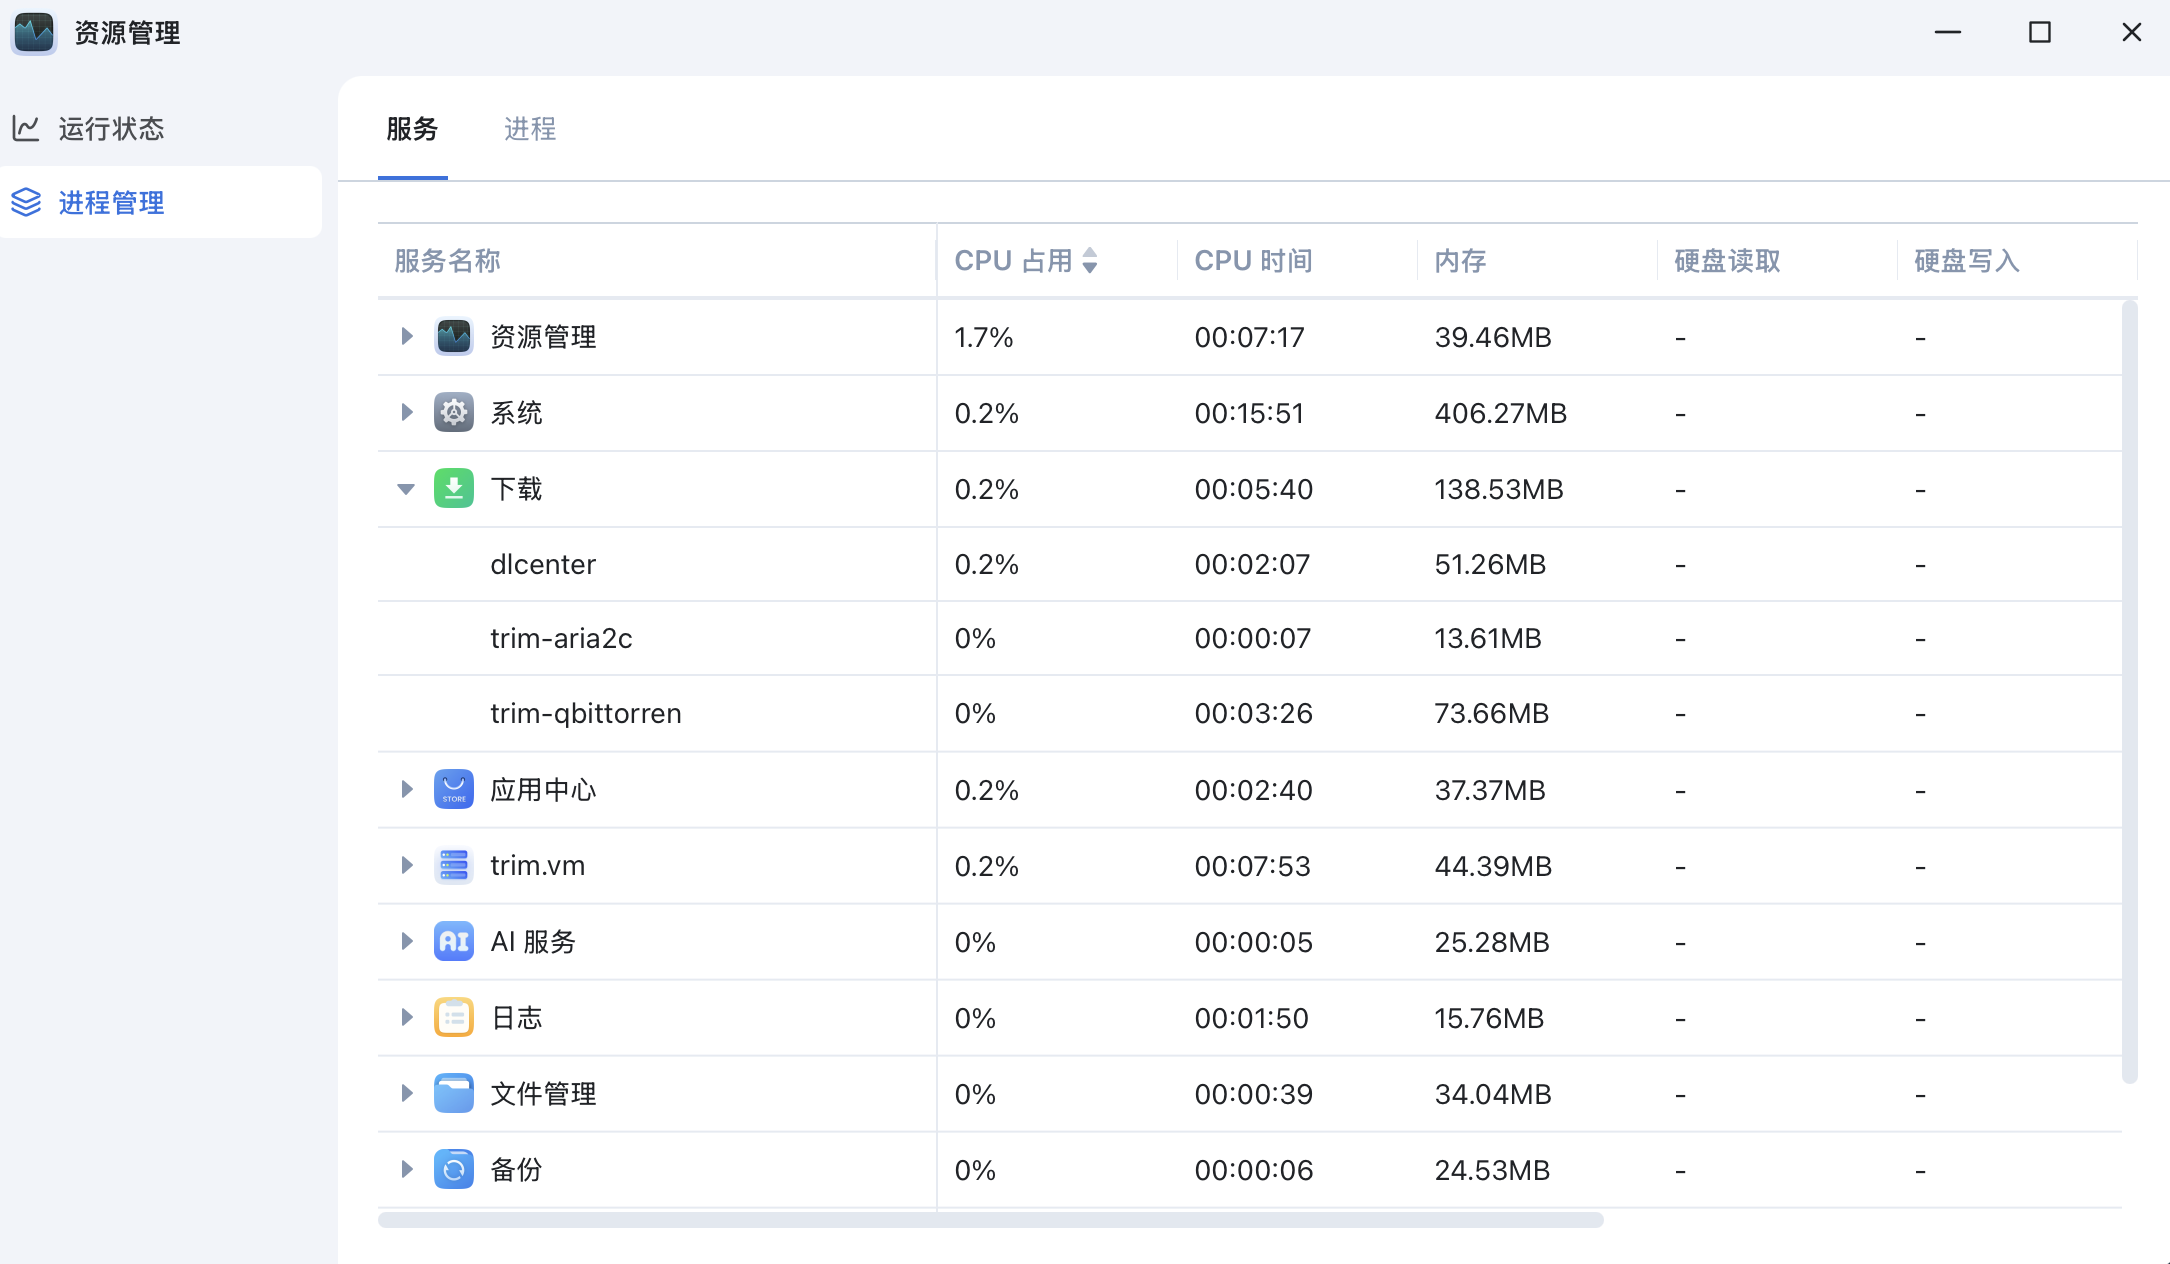The image size is (2170, 1264).
Task: Select the dlcenter process row
Action: 542,564
